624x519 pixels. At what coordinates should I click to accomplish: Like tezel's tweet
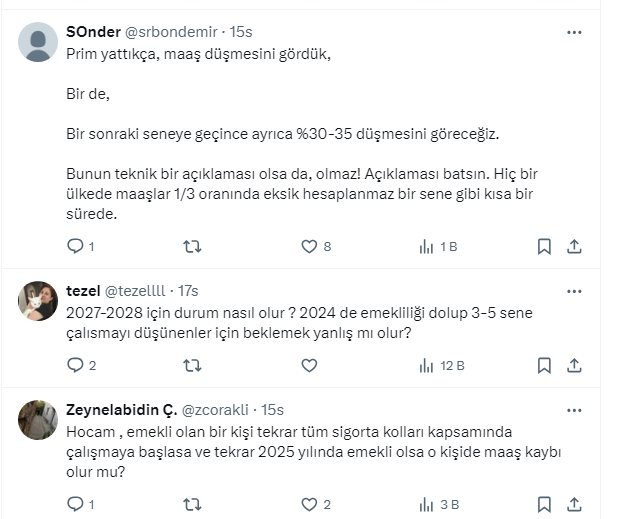pyautogui.click(x=308, y=365)
